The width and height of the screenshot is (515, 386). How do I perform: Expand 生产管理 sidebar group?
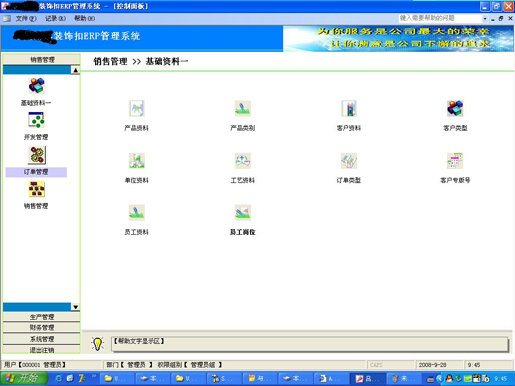(x=42, y=317)
